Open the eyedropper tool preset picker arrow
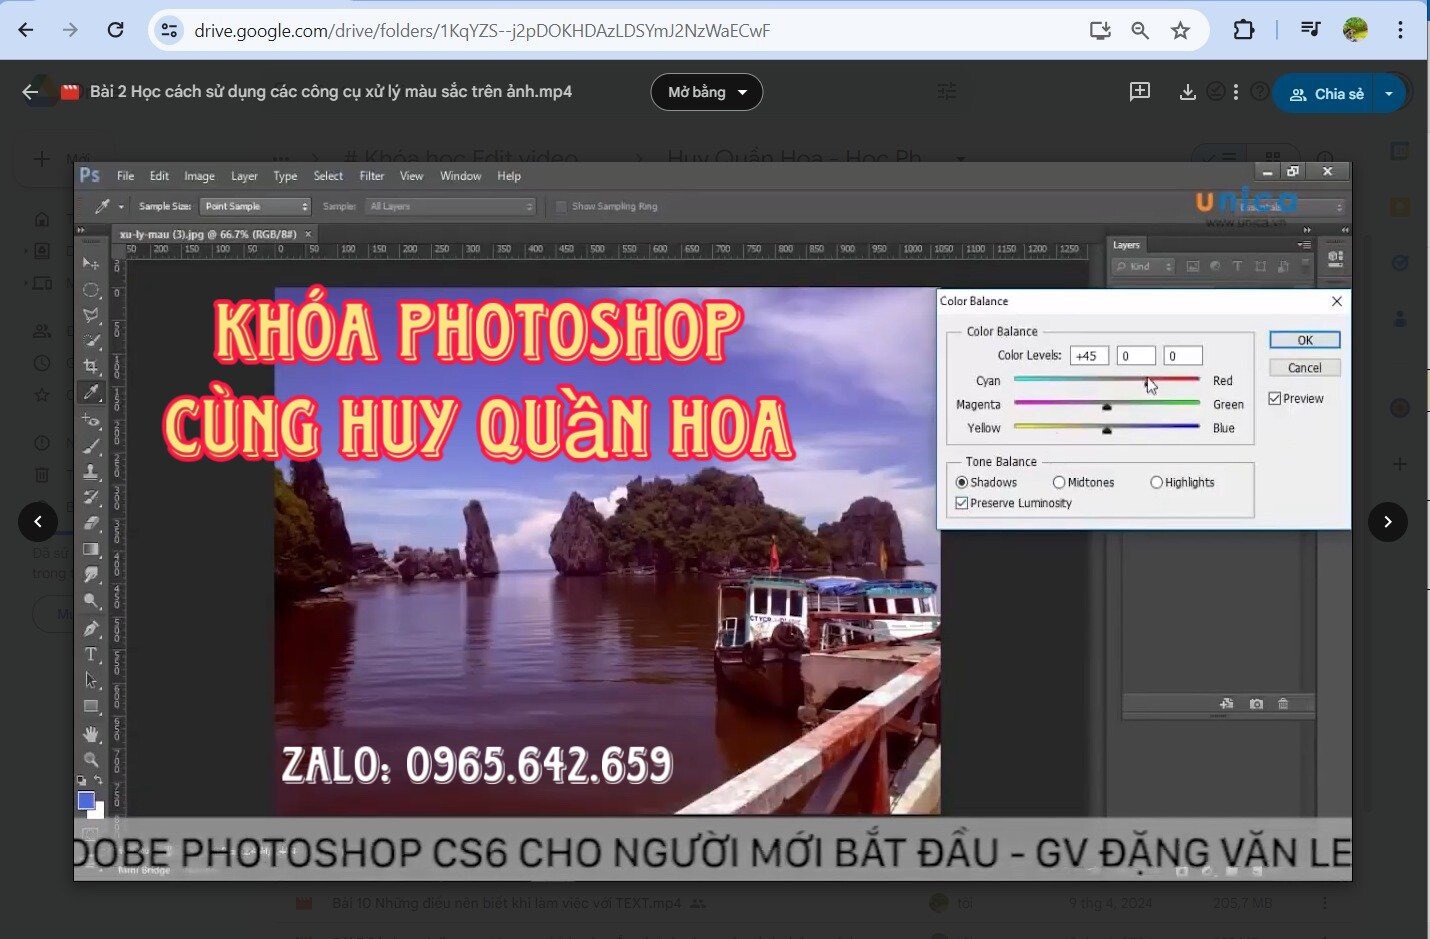1430x939 pixels. (121, 206)
